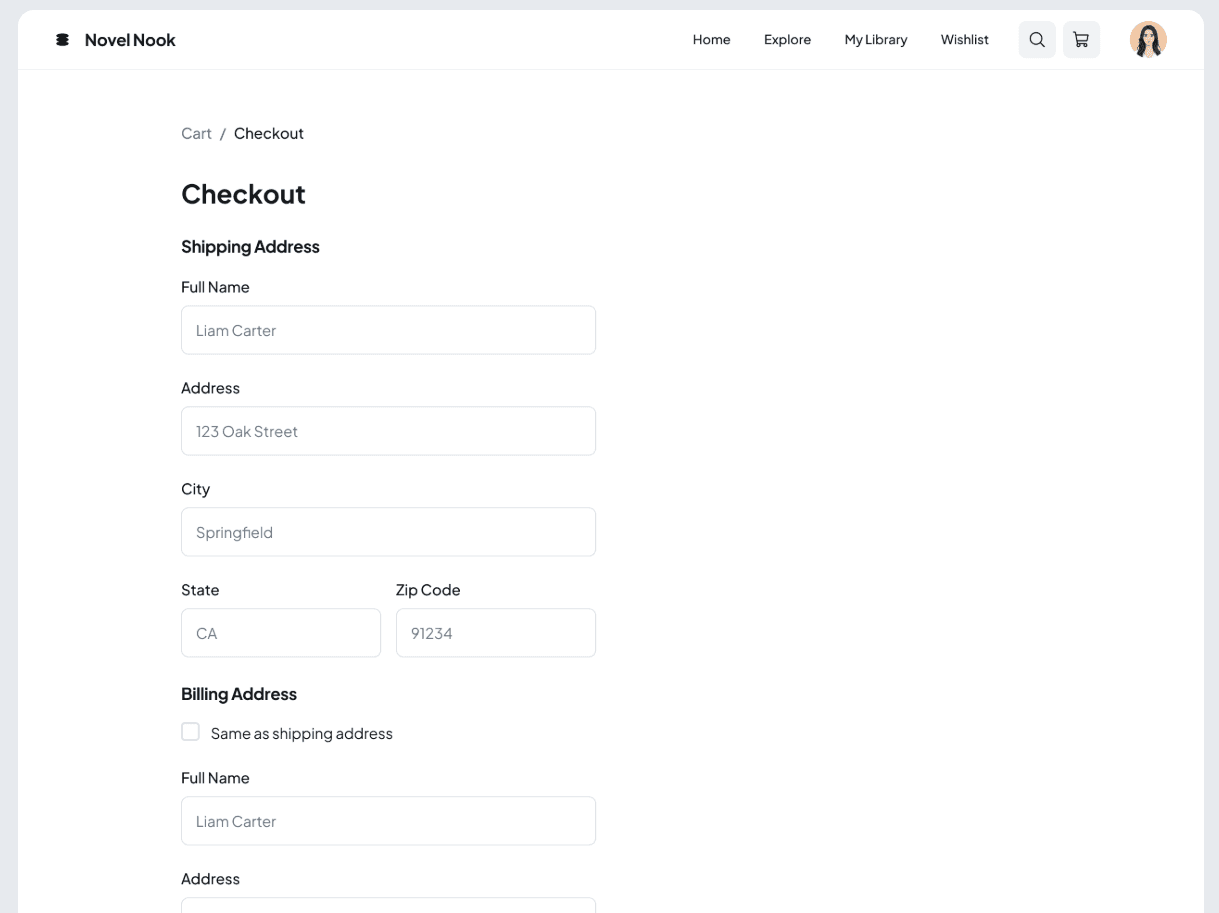This screenshot has height=913, width=1219.
Task: Open My Library from the navigation
Action: pyautogui.click(x=875, y=40)
